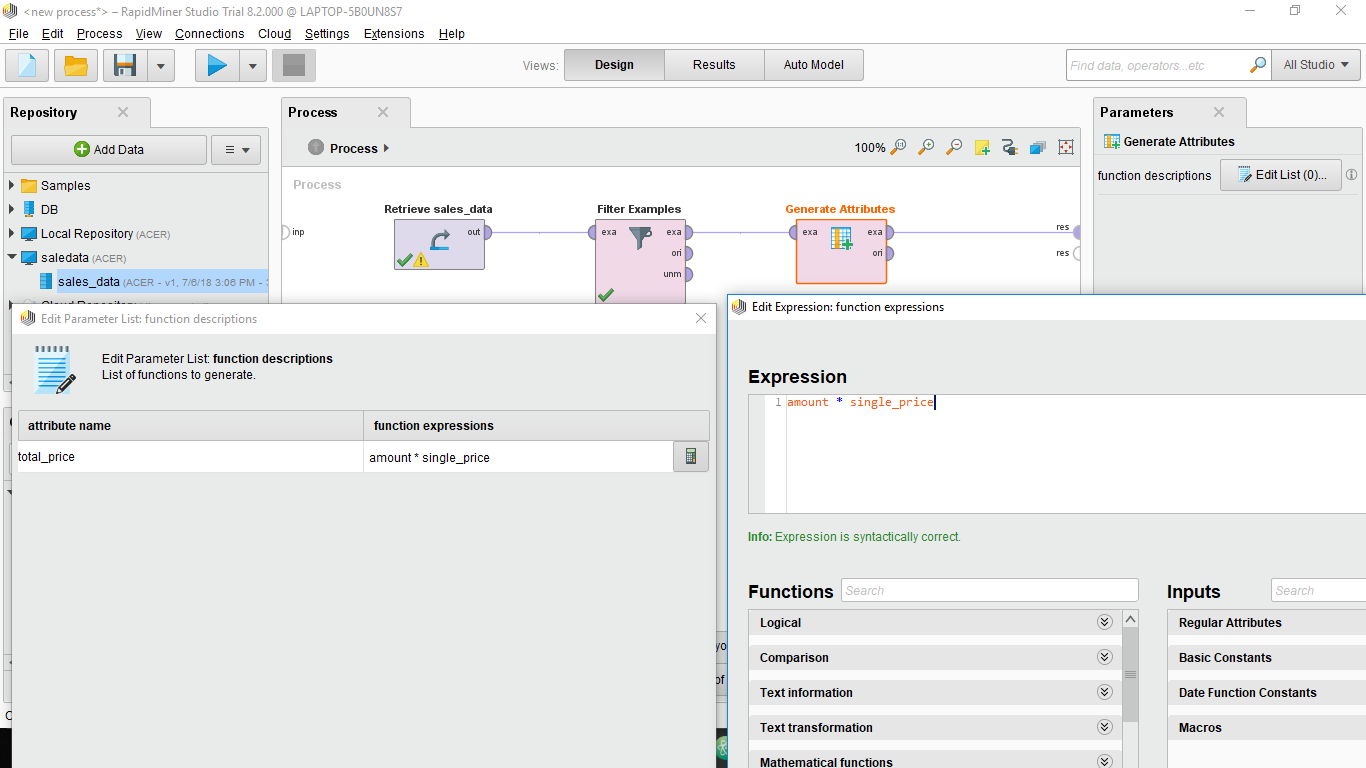This screenshot has height=768, width=1366.
Task: Switch to the Results view
Action: [x=714, y=65]
